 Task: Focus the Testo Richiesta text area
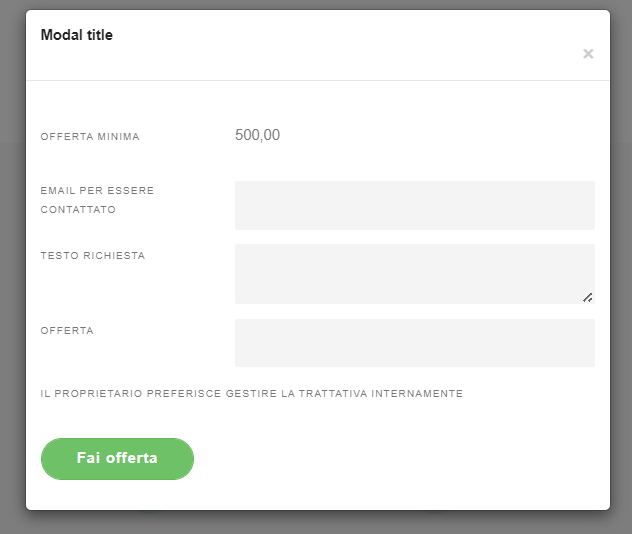click(x=415, y=274)
